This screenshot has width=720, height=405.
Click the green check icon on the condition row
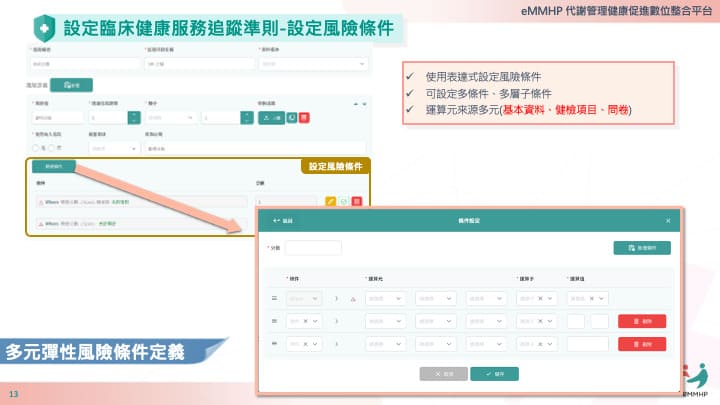pos(344,202)
